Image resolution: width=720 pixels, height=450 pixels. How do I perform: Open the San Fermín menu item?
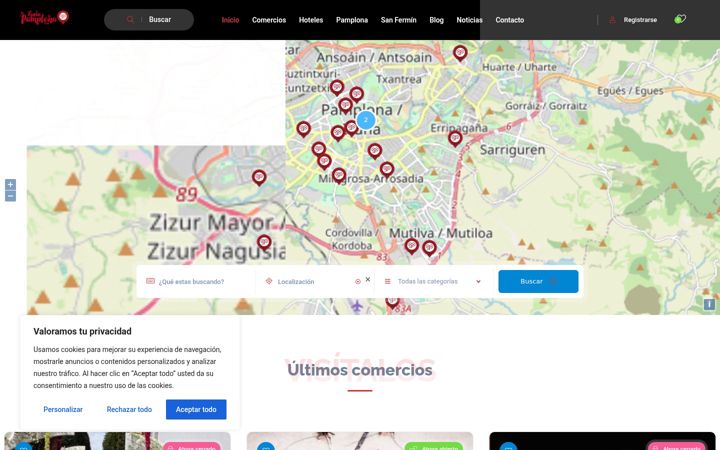(x=399, y=20)
